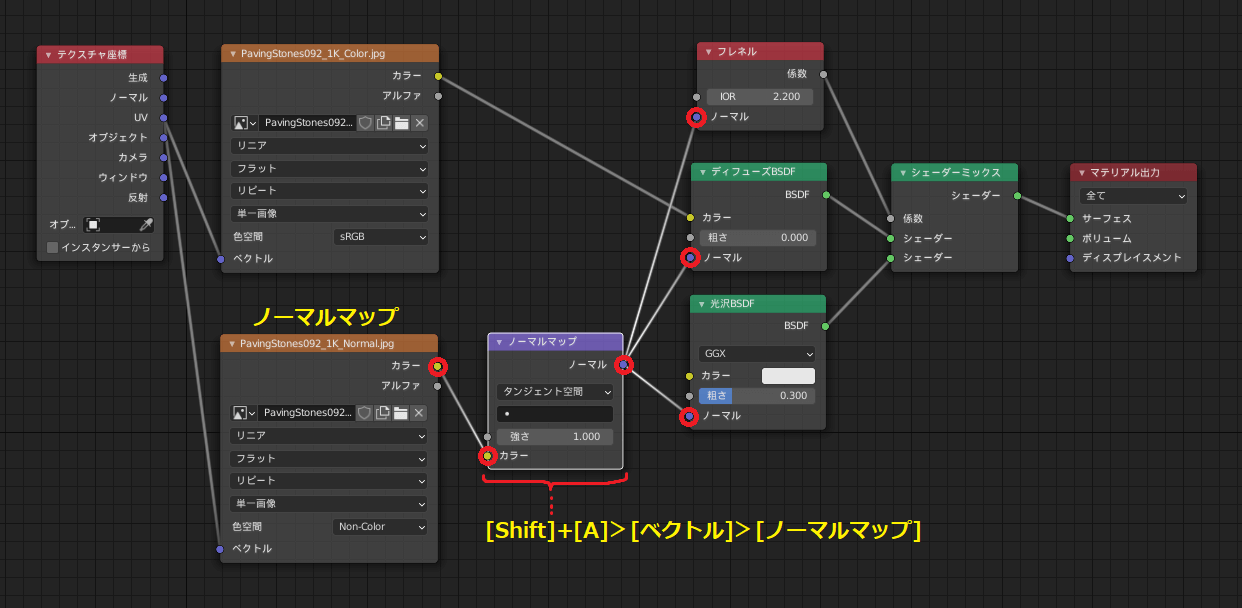The image size is (1242, 608).
Task: Open the Non-Color color space dropdown
Action: click(x=380, y=527)
